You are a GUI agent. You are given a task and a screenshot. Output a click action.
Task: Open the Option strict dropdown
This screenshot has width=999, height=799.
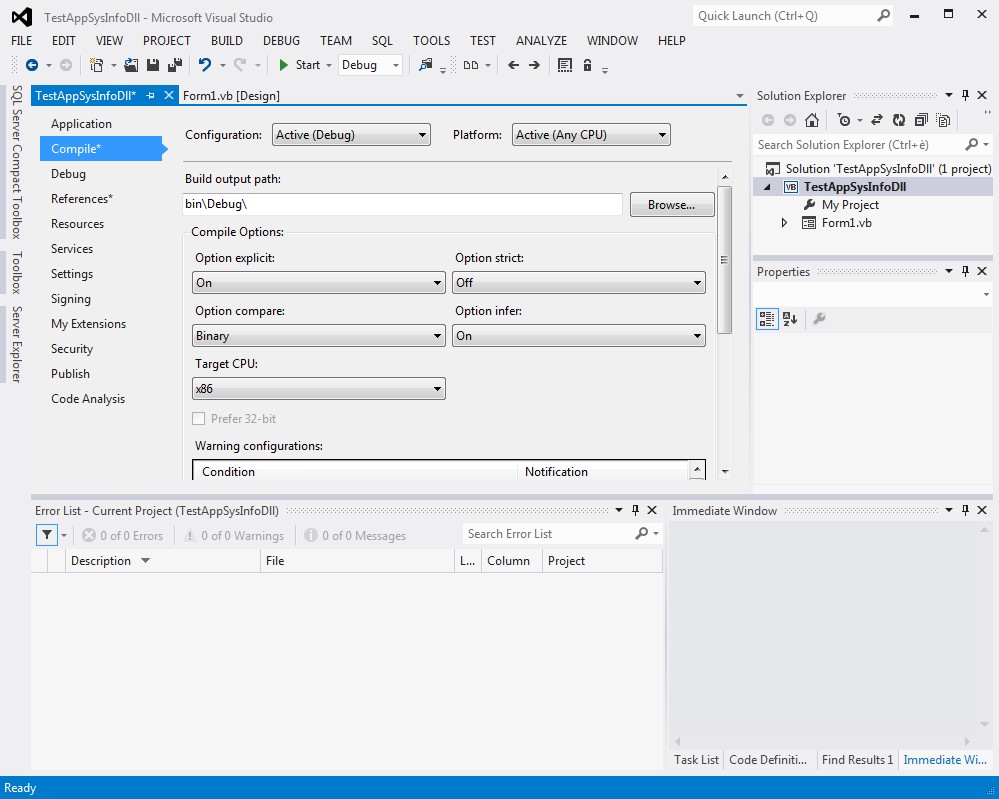click(x=579, y=283)
